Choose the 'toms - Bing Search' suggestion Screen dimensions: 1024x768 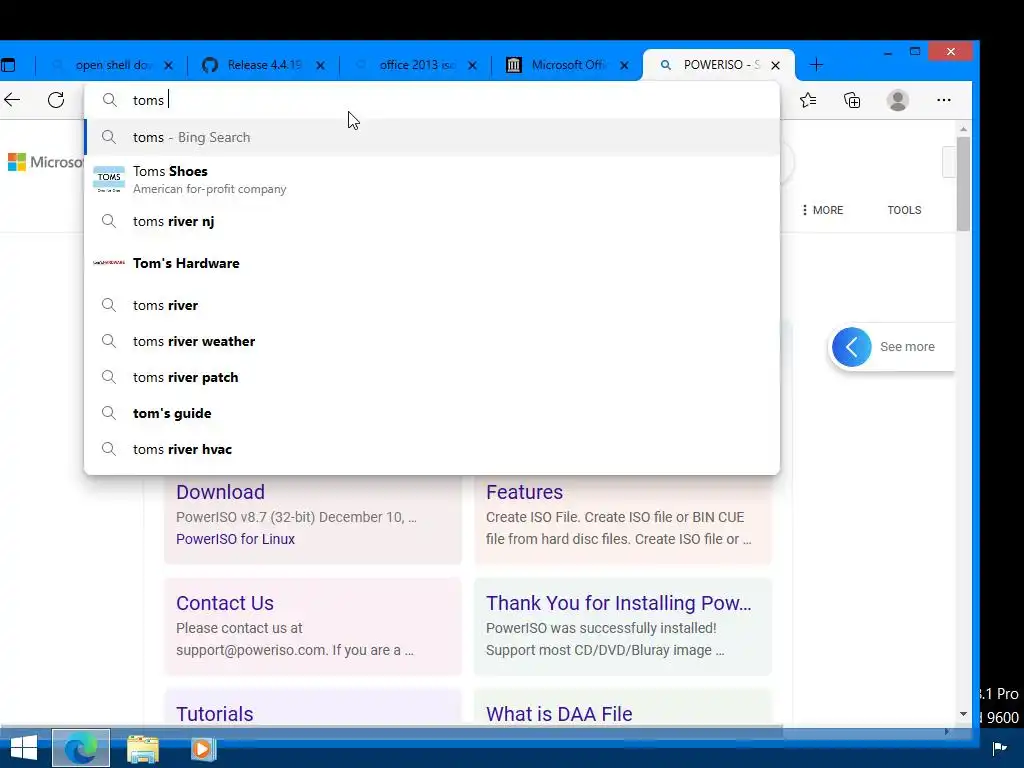(432, 137)
